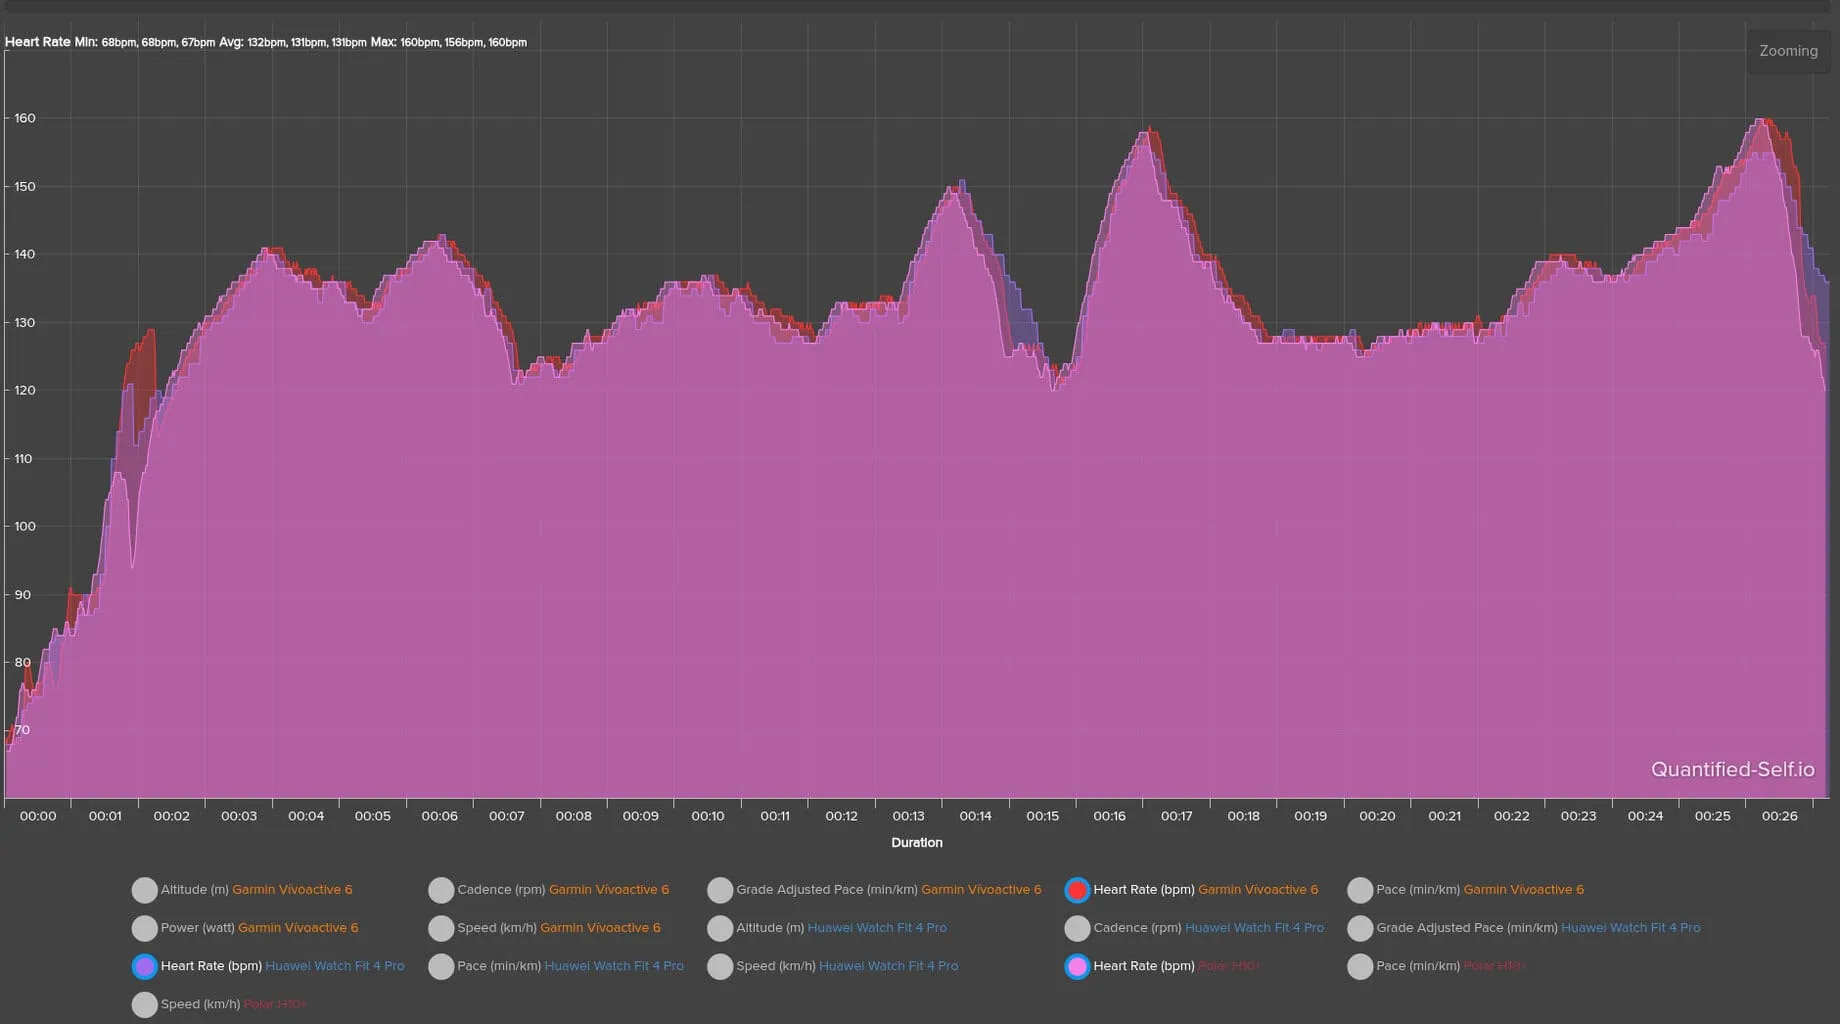1840x1024 pixels.
Task: Enable Cadence series for Garmin Vivoactive 6
Action: 441,890
